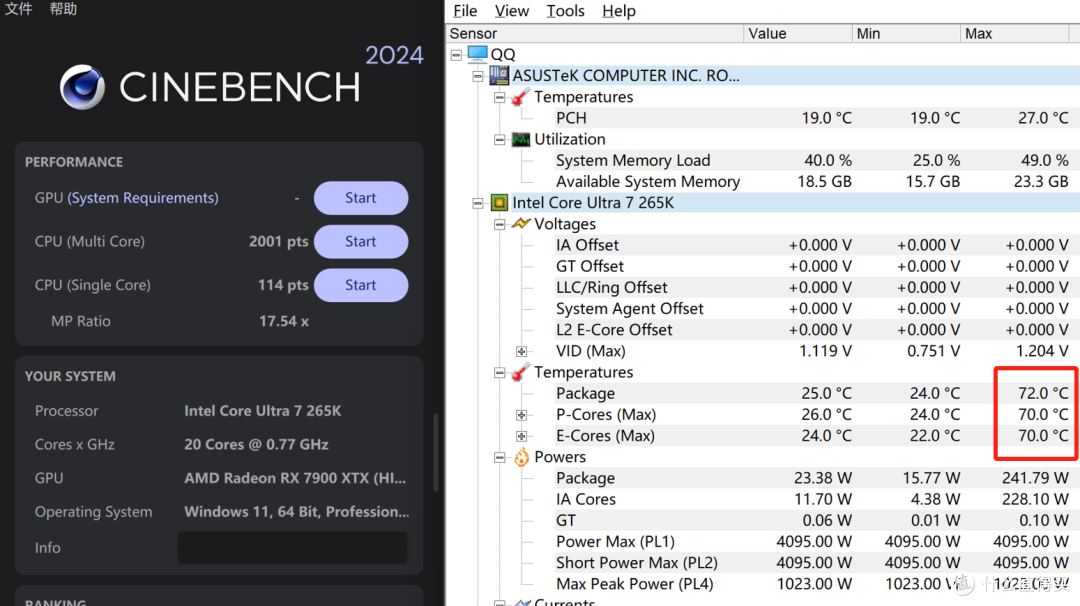Open the System Requirements link
The image size is (1080, 606).
143,198
